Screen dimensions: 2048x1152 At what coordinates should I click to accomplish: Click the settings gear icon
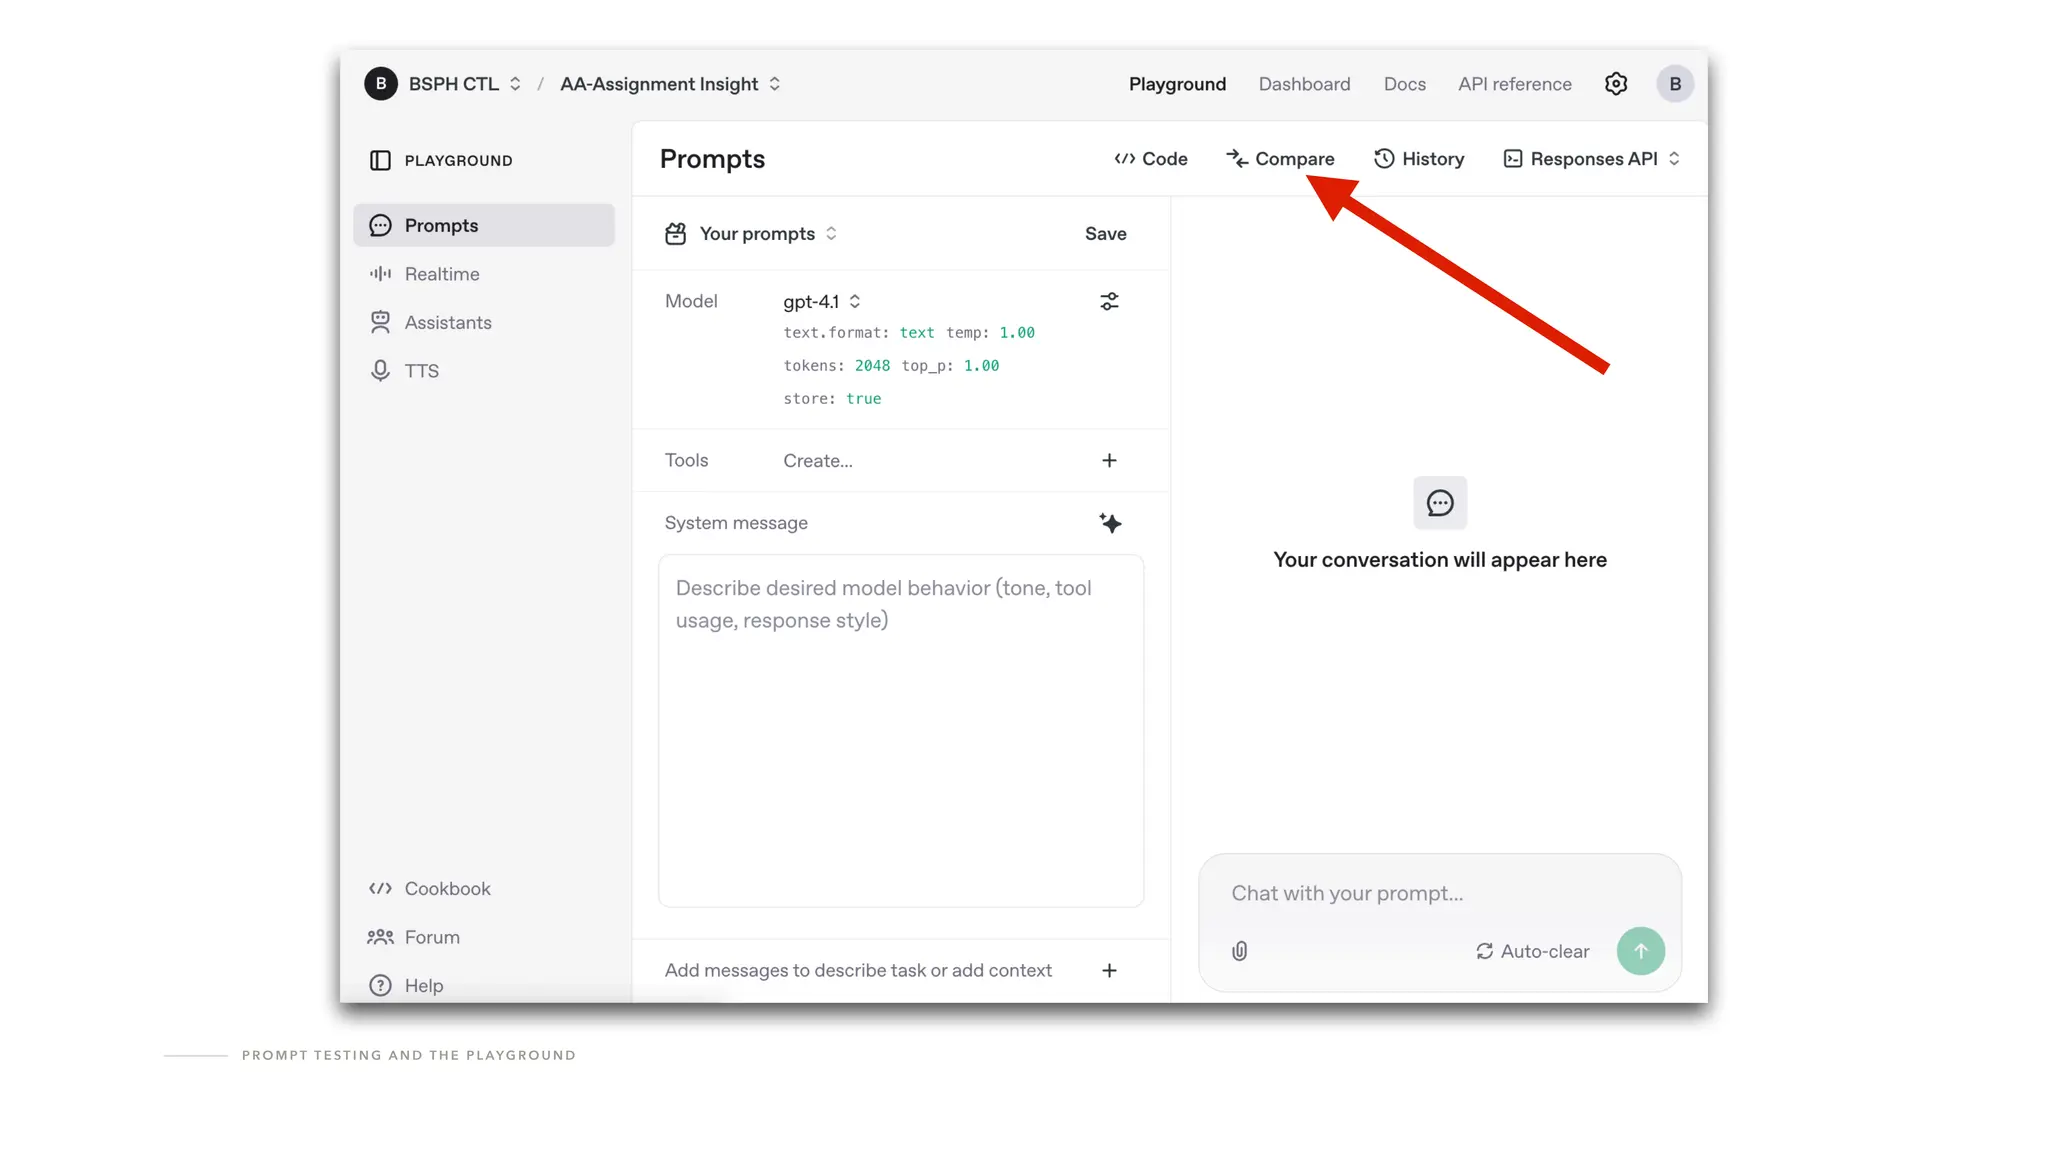coord(1616,84)
